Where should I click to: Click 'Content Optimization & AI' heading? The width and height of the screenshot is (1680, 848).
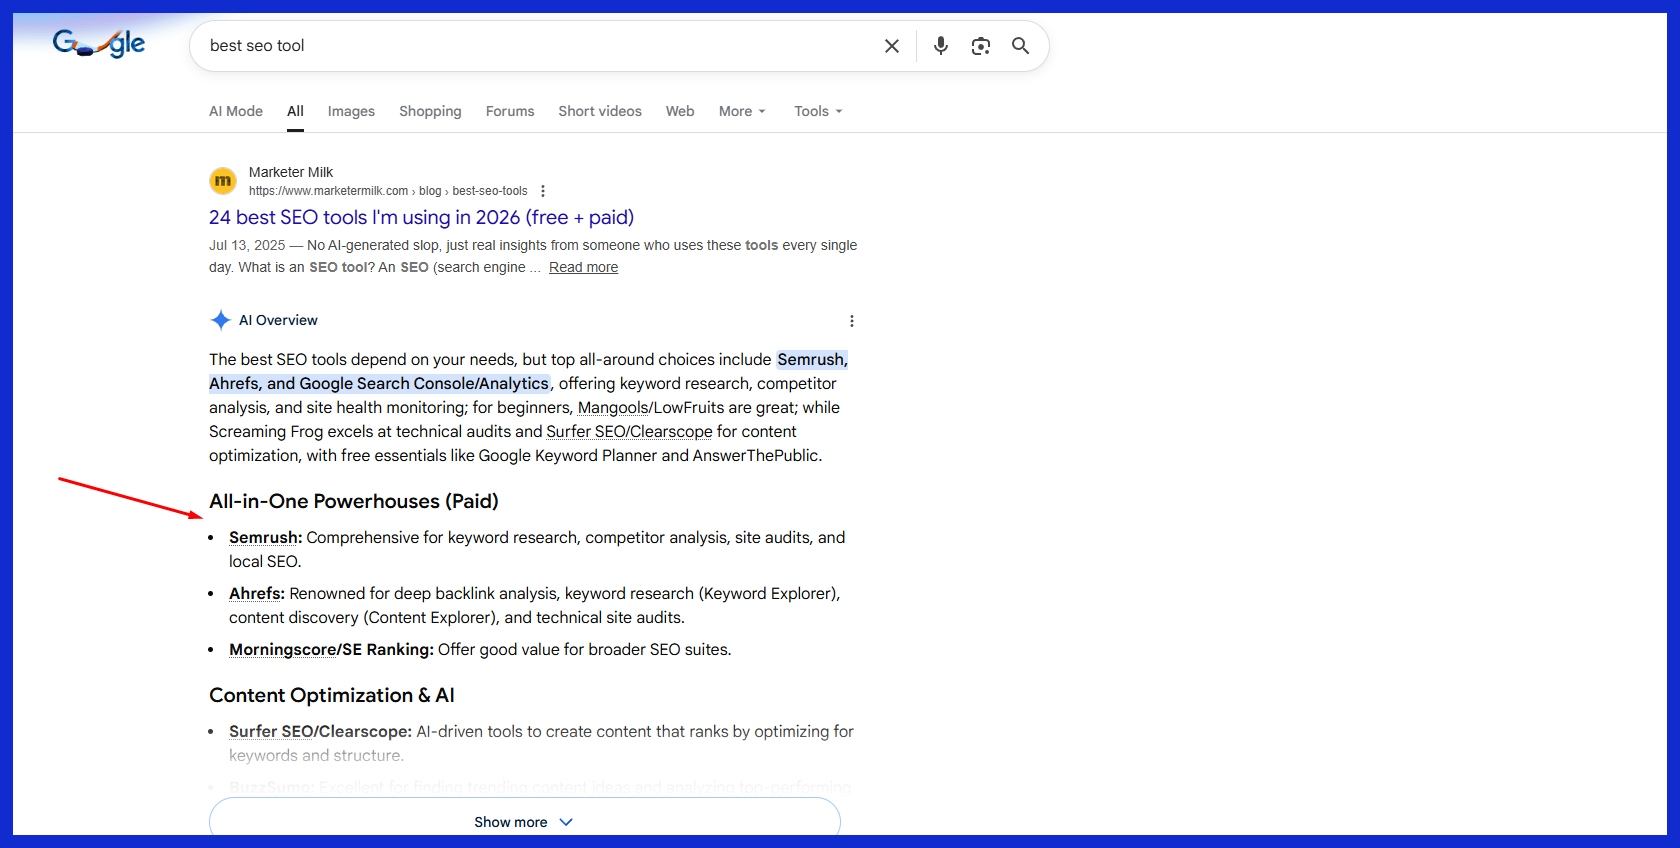click(x=332, y=695)
